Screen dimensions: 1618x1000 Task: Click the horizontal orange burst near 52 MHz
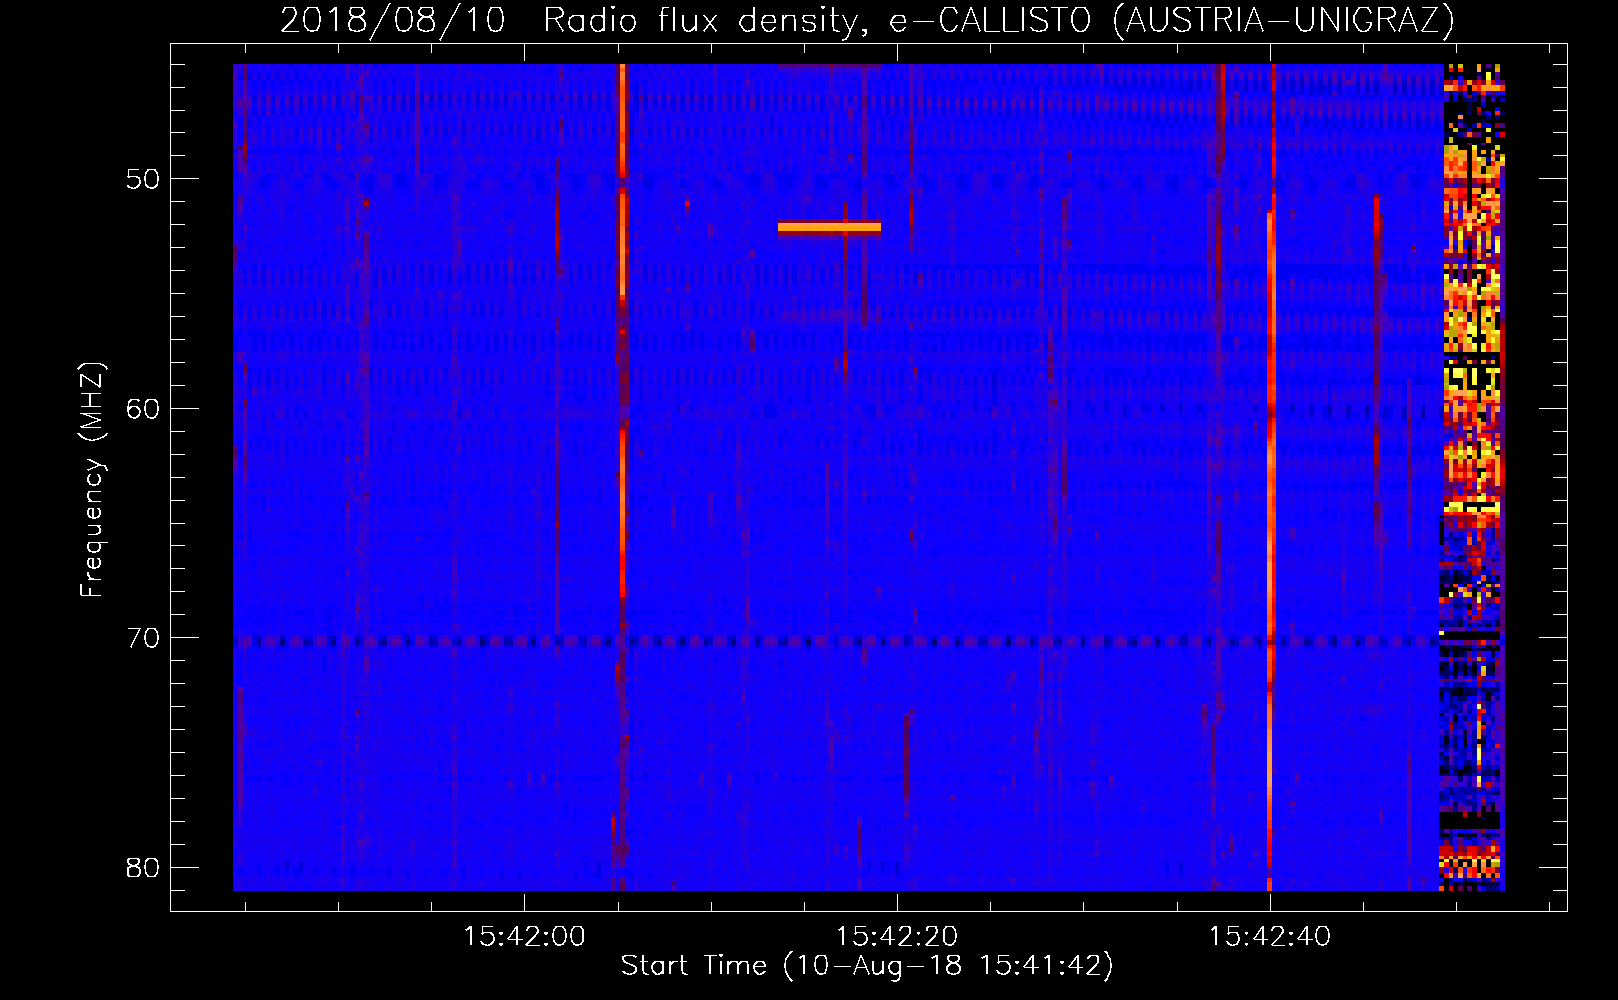pyautogui.click(x=829, y=228)
